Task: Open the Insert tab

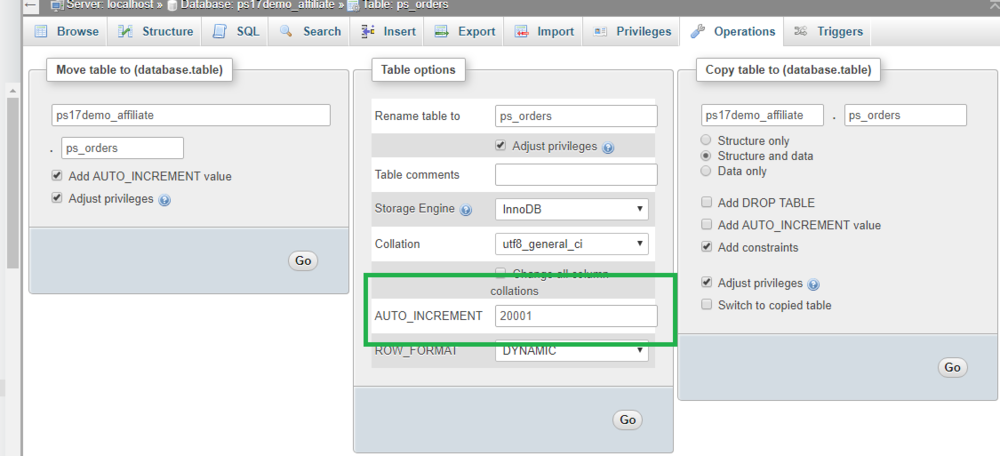Action: tap(388, 31)
